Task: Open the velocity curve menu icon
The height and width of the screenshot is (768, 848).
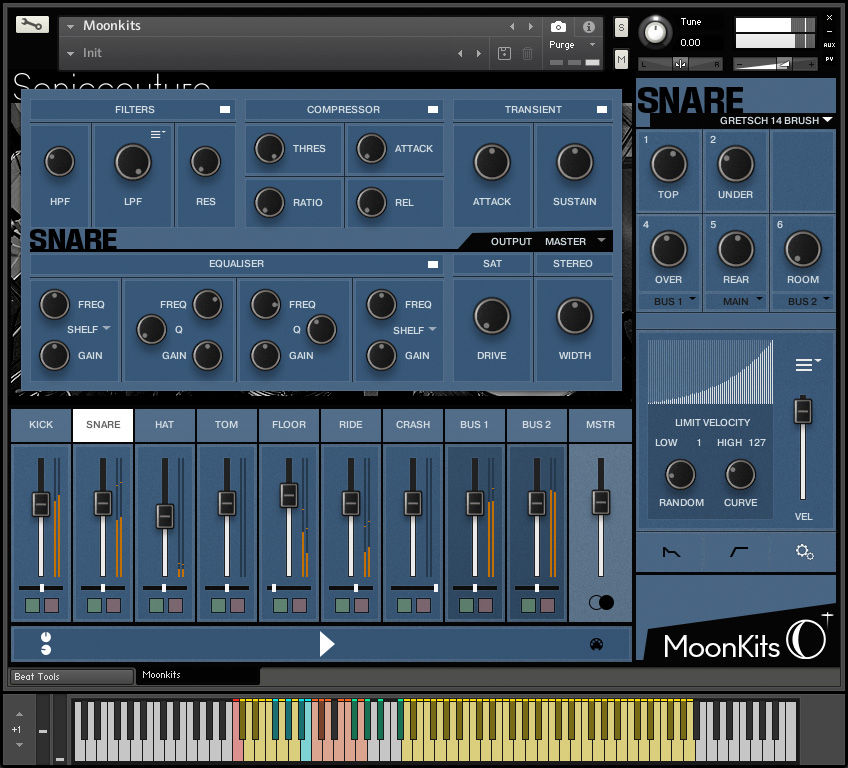Action: 808,365
